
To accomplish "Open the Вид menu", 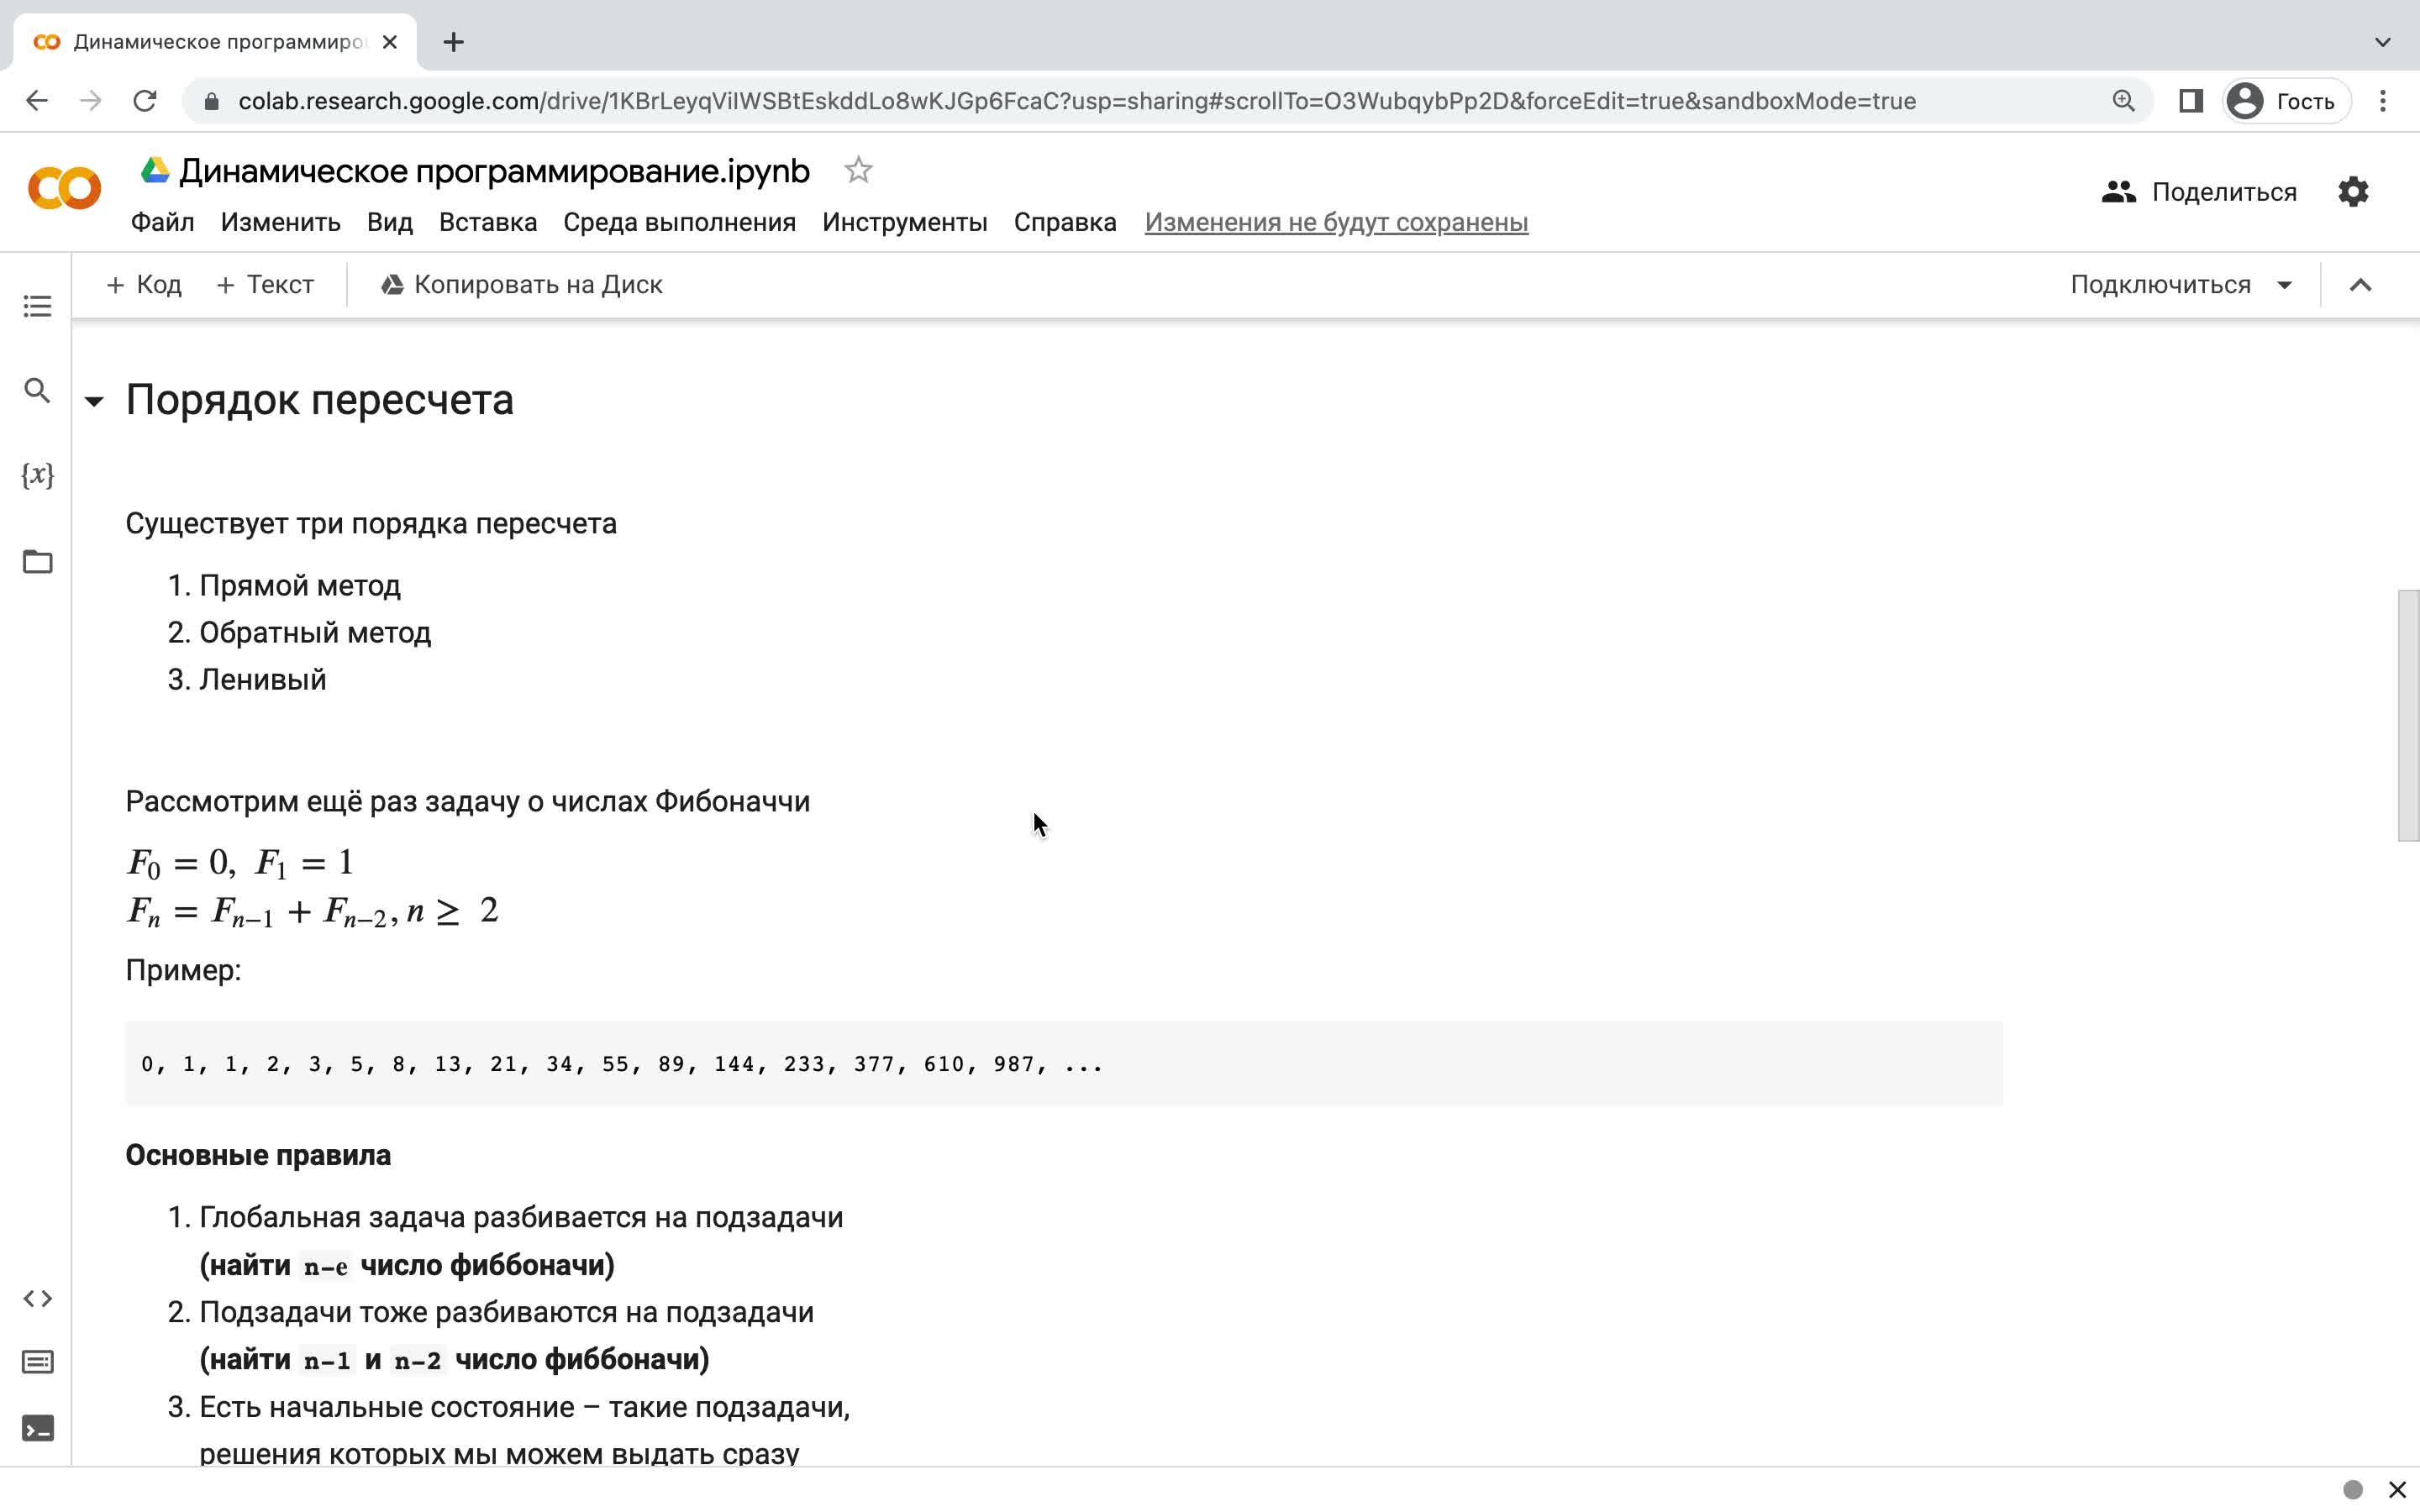I will 389,222.
